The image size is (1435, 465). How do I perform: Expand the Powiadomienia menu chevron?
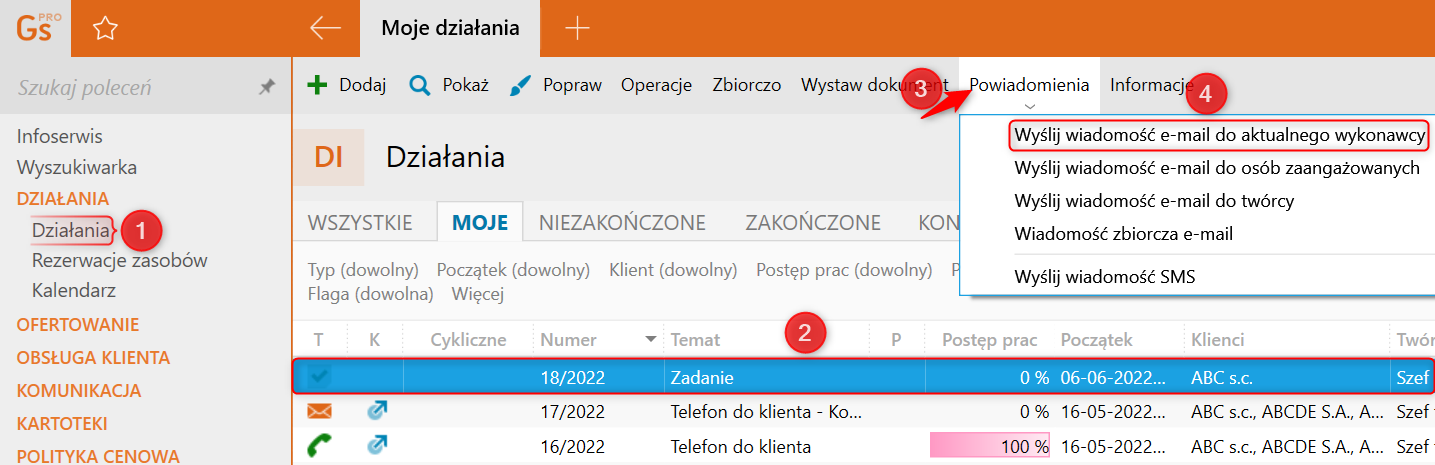1030,106
